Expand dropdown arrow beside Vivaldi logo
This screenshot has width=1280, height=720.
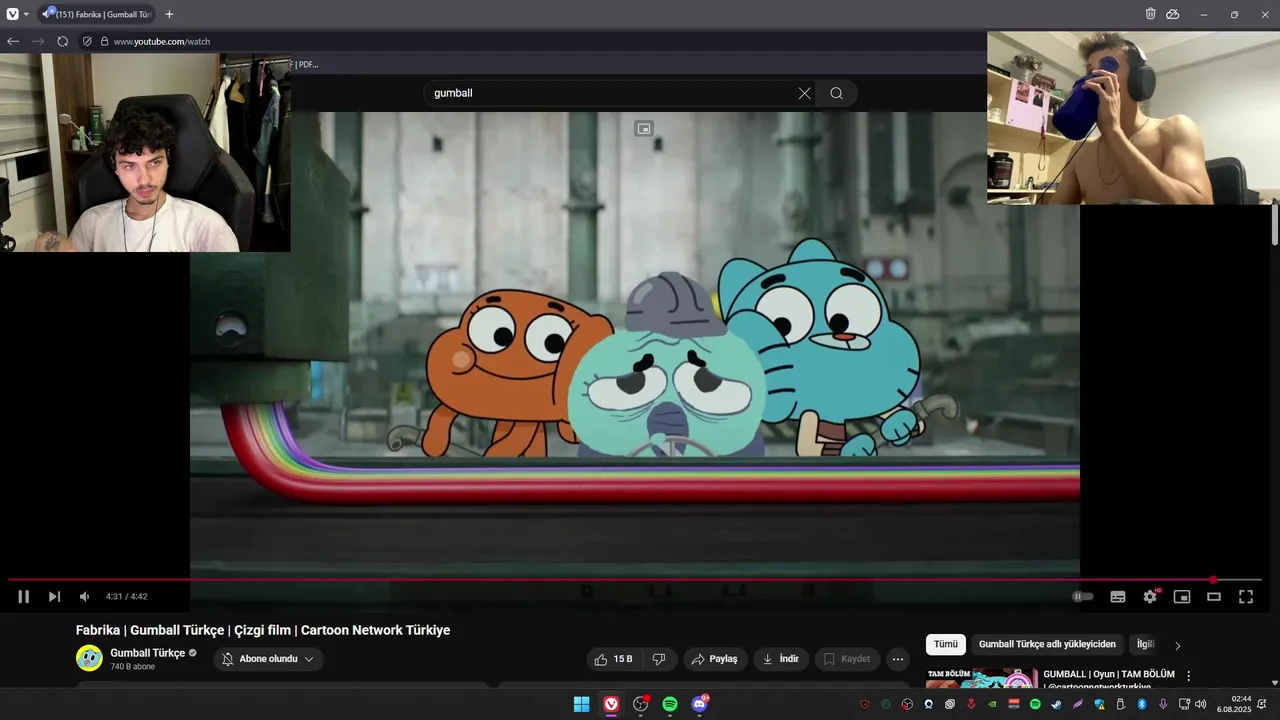[x=26, y=15]
